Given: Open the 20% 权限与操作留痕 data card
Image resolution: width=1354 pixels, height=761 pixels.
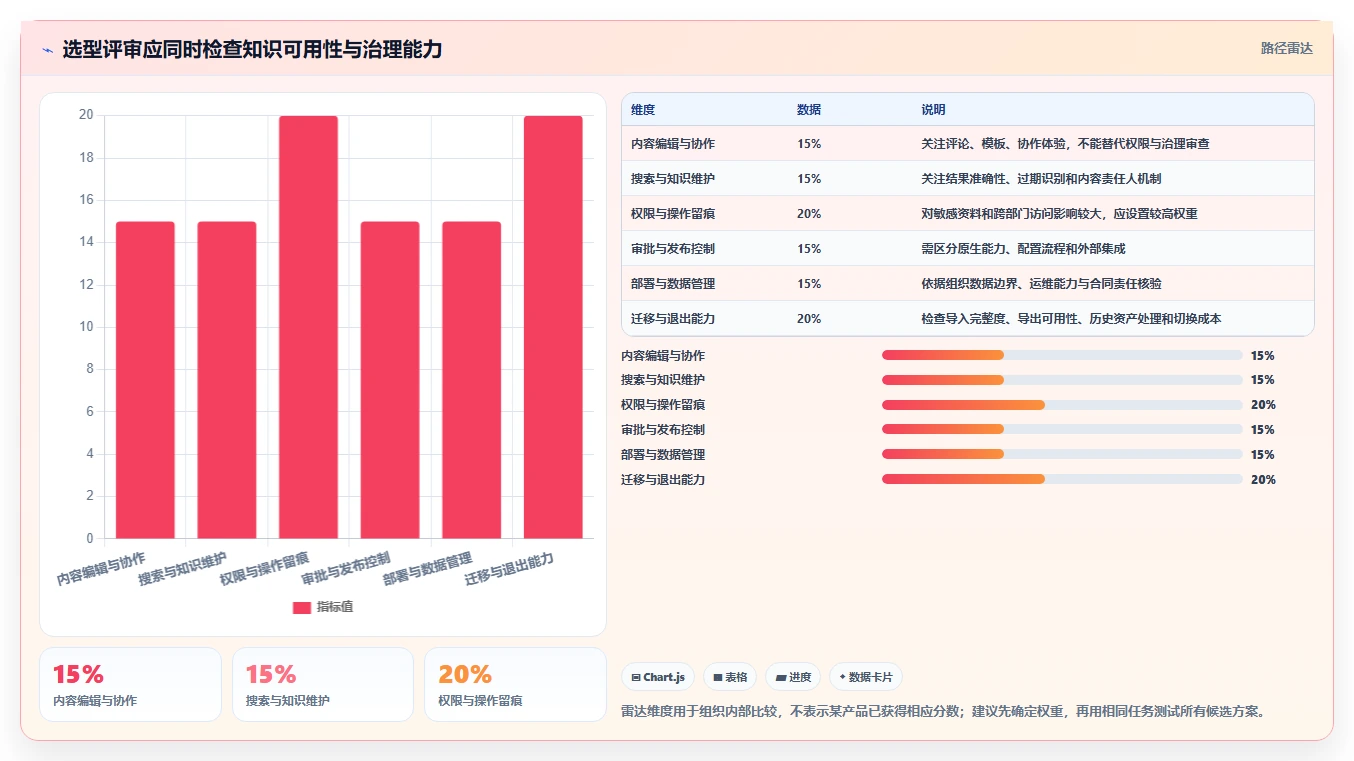Looking at the screenshot, I should 515,685.
